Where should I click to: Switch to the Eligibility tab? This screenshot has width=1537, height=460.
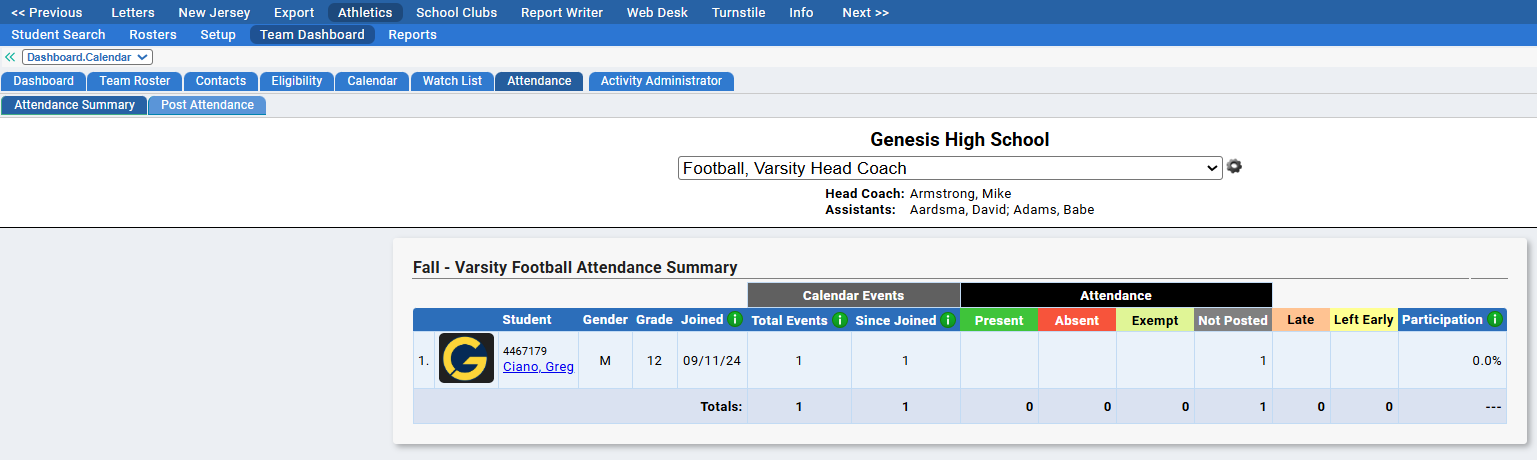pos(297,81)
